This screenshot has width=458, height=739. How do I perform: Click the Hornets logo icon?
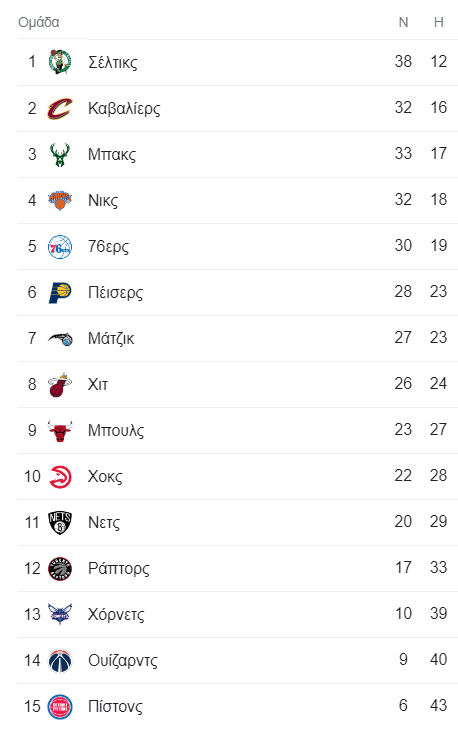click(60, 615)
